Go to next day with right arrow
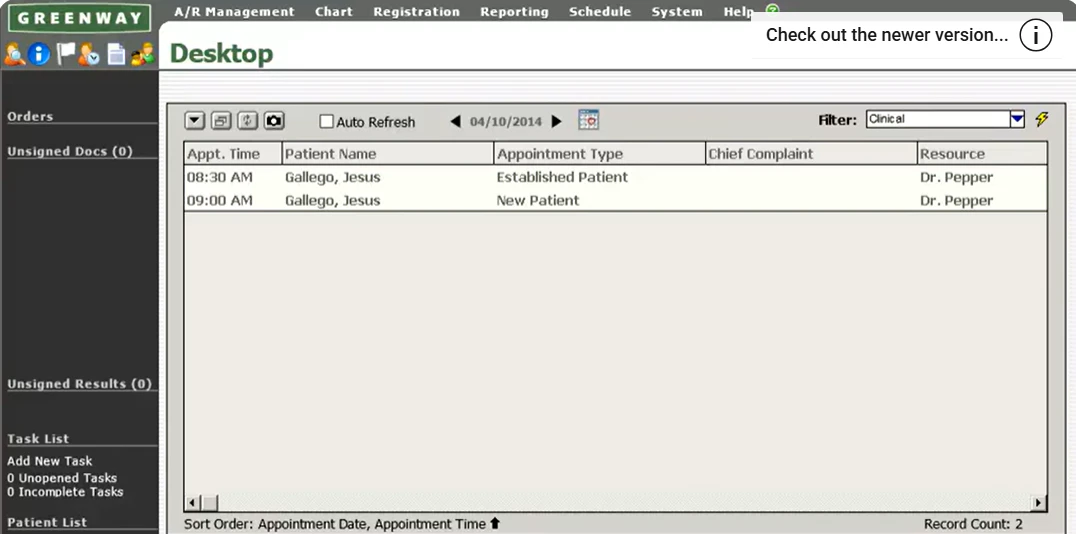Image resolution: width=1076 pixels, height=534 pixels. pos(557,121)
